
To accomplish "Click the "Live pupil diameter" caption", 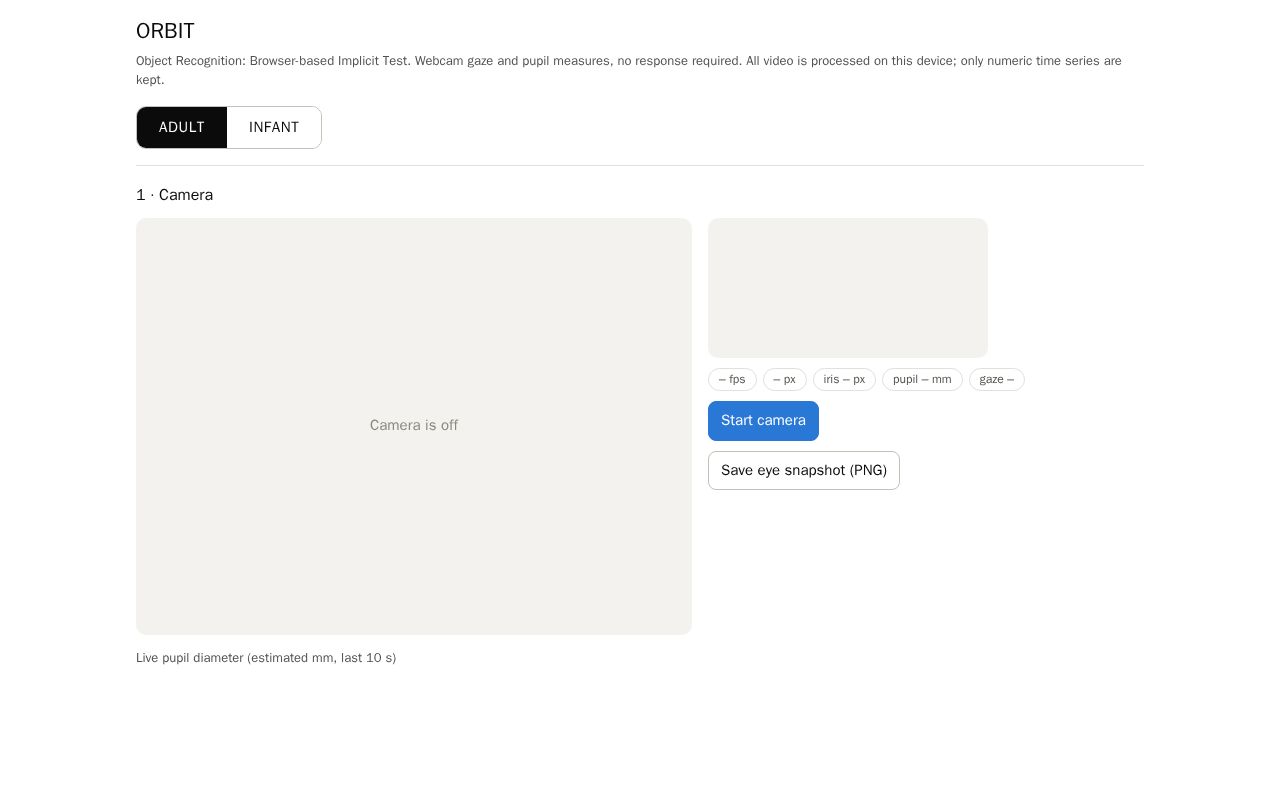I will tap(266, 658).
